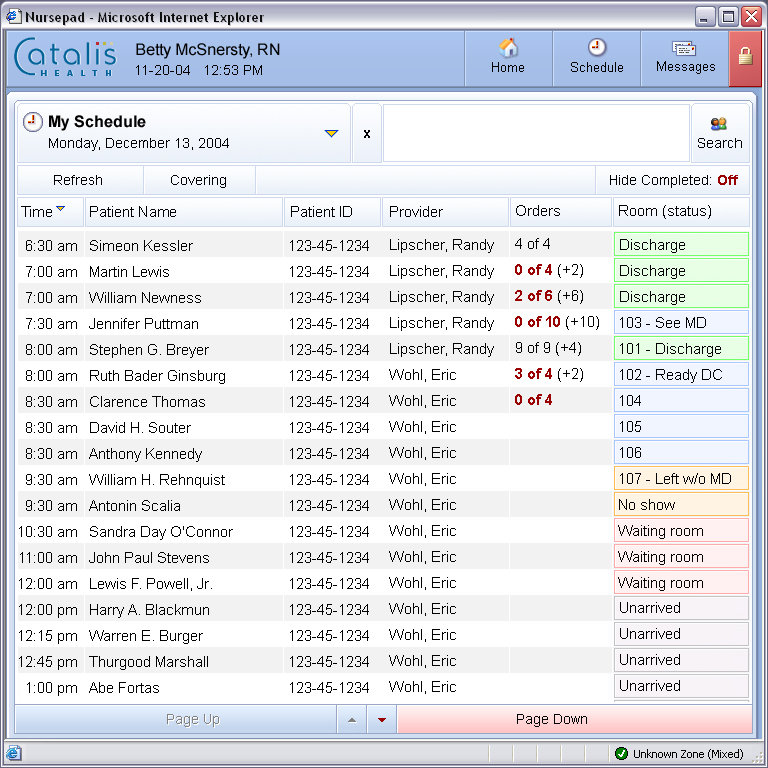The height and width of the screenshot is (768, 768).
Task: Sort by Patient ID column header
Action: click(332, 212)
